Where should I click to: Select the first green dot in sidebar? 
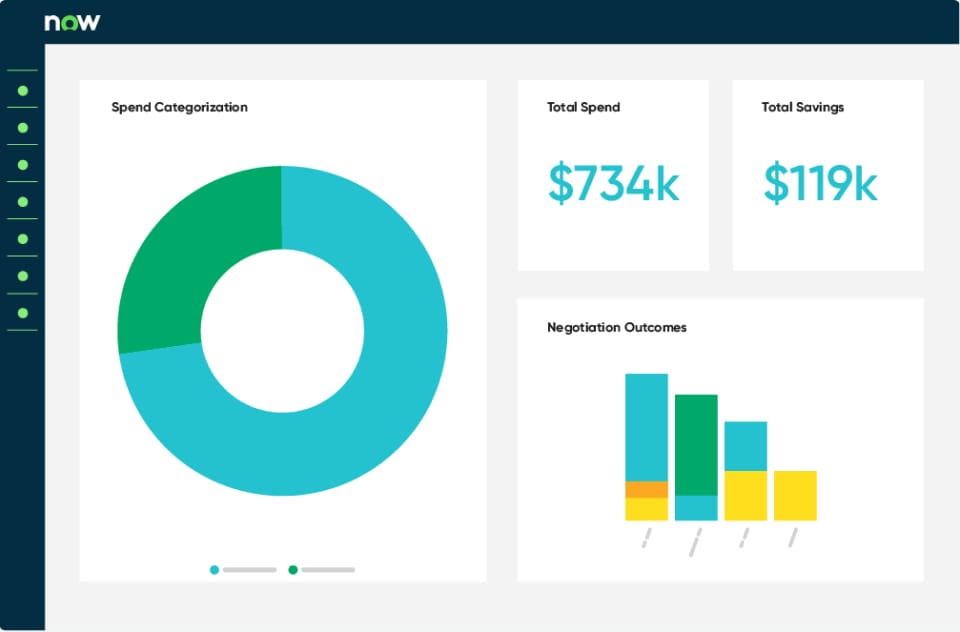[23, 91]
